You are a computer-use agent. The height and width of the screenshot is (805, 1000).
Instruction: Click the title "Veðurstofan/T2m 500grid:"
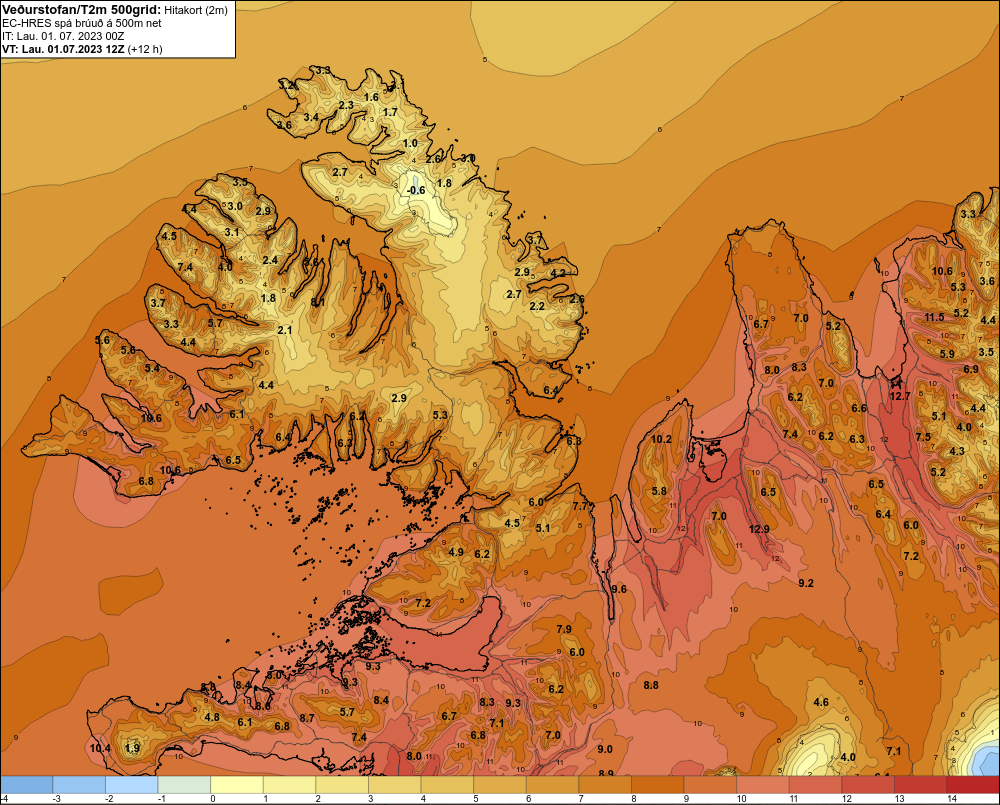(x=81, y=10)
